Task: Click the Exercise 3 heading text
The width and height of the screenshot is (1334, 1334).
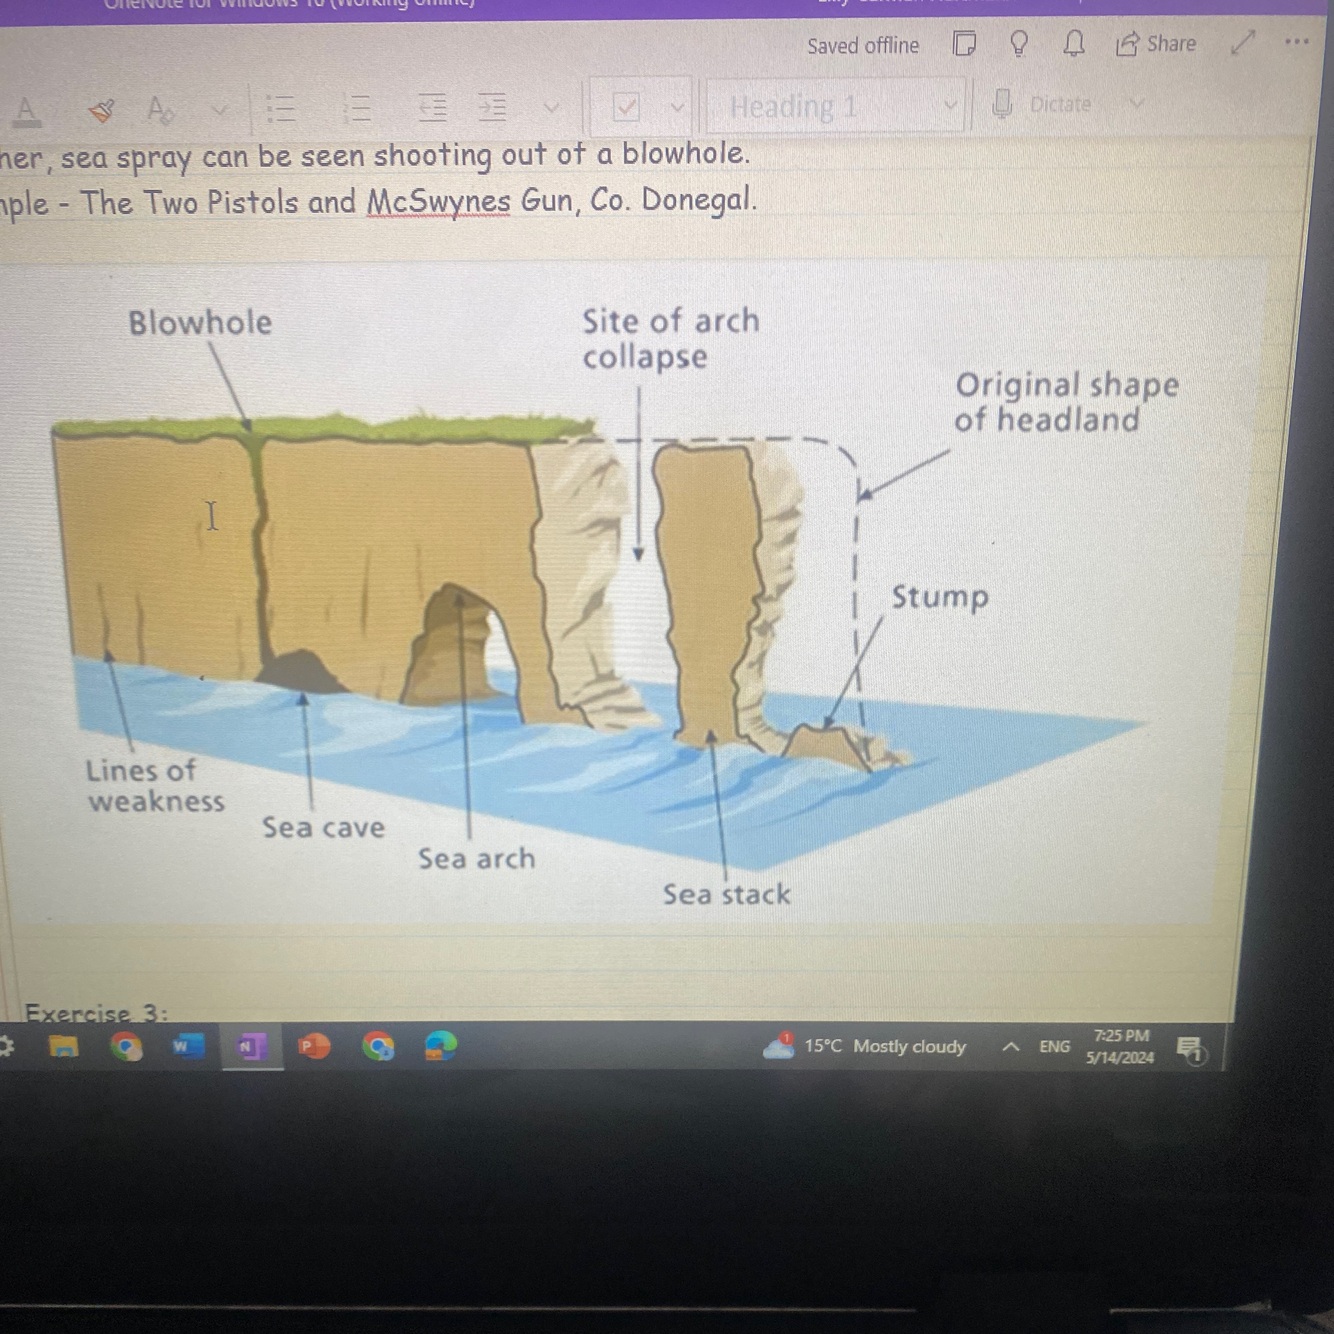Action: [96, 1012]
